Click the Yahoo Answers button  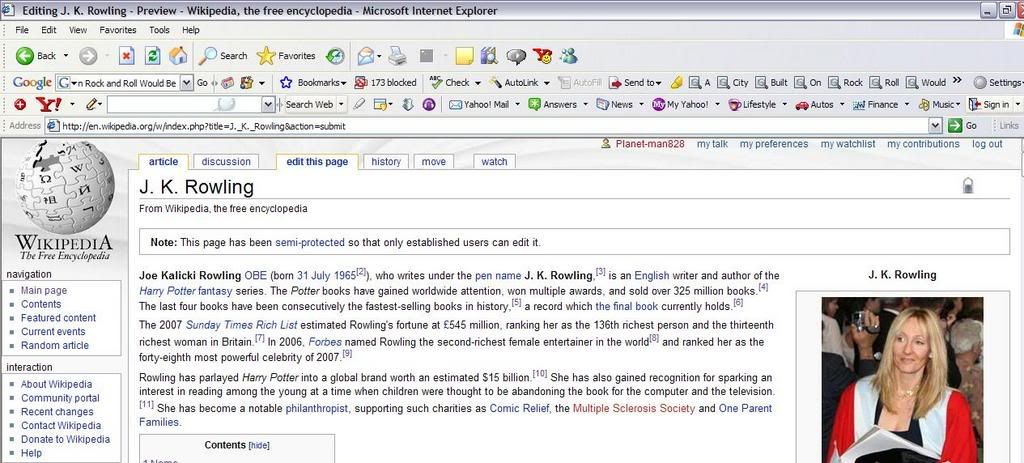[x=552, y=104]
